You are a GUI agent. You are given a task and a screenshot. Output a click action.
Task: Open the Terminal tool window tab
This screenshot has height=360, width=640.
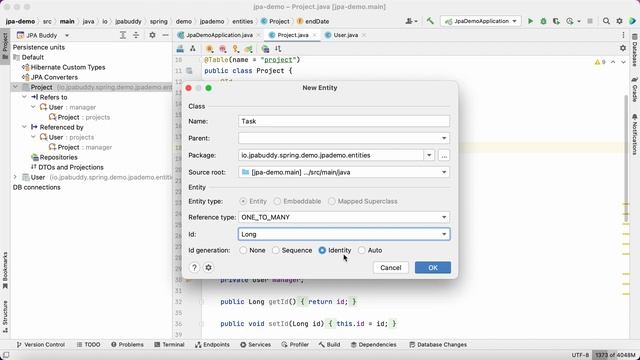tap(169, 344)
